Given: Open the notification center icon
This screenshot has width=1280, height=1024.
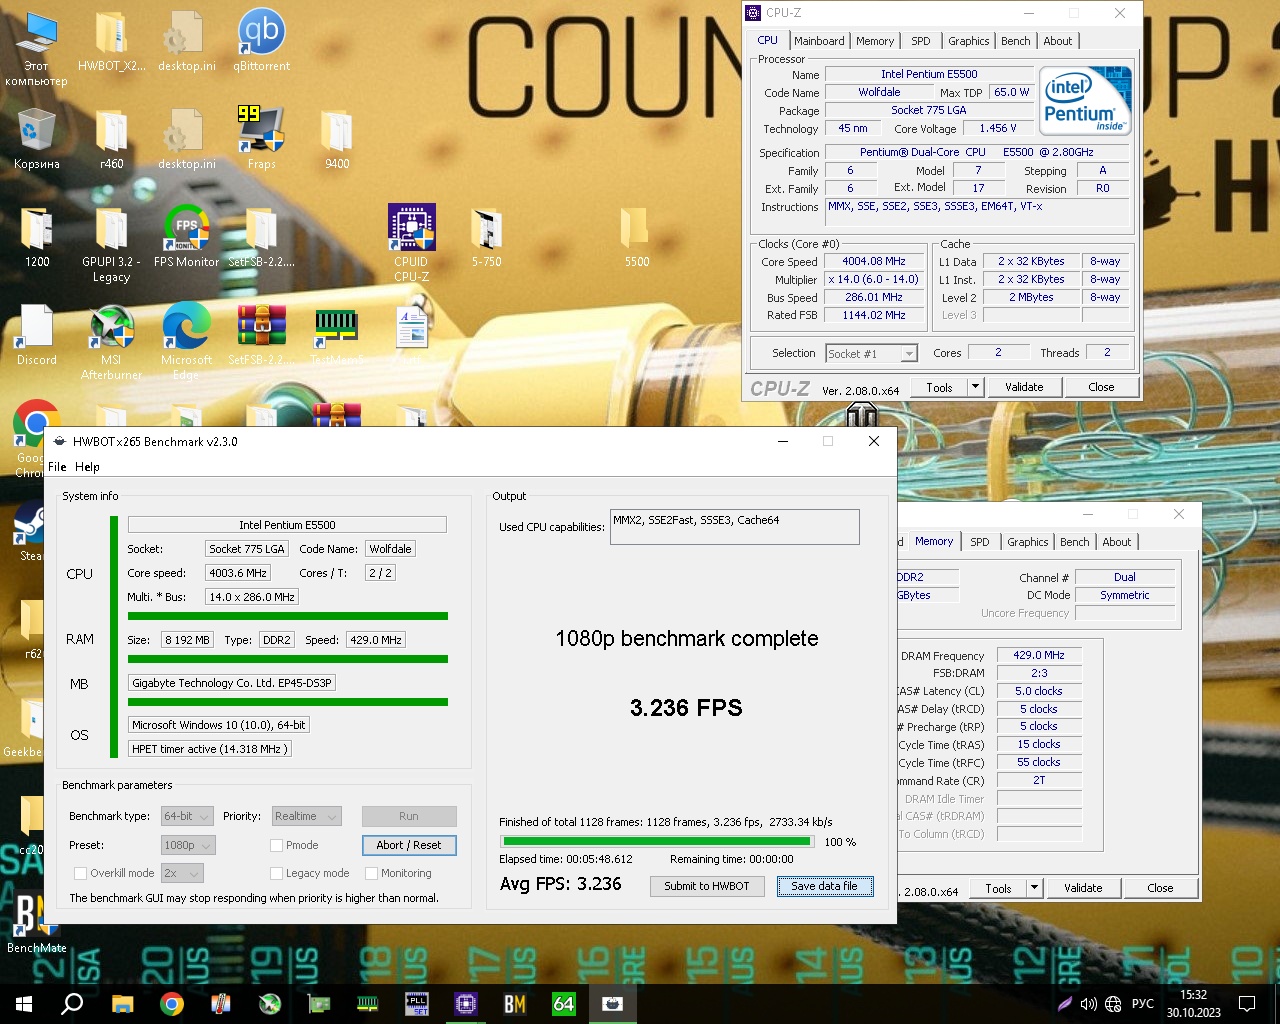Looking at the screenshot, I should tap(1247, 1003).
